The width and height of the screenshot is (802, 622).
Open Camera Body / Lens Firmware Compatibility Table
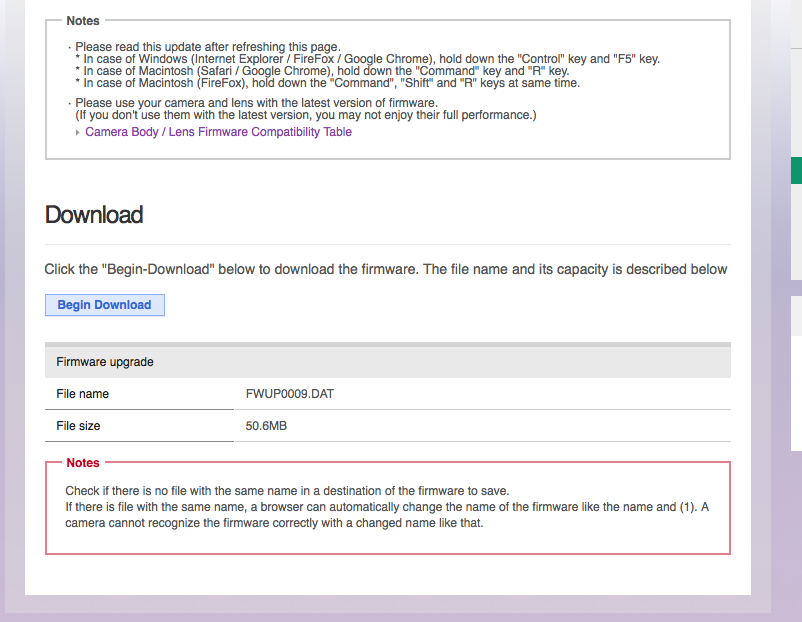[x=218, y=132]
